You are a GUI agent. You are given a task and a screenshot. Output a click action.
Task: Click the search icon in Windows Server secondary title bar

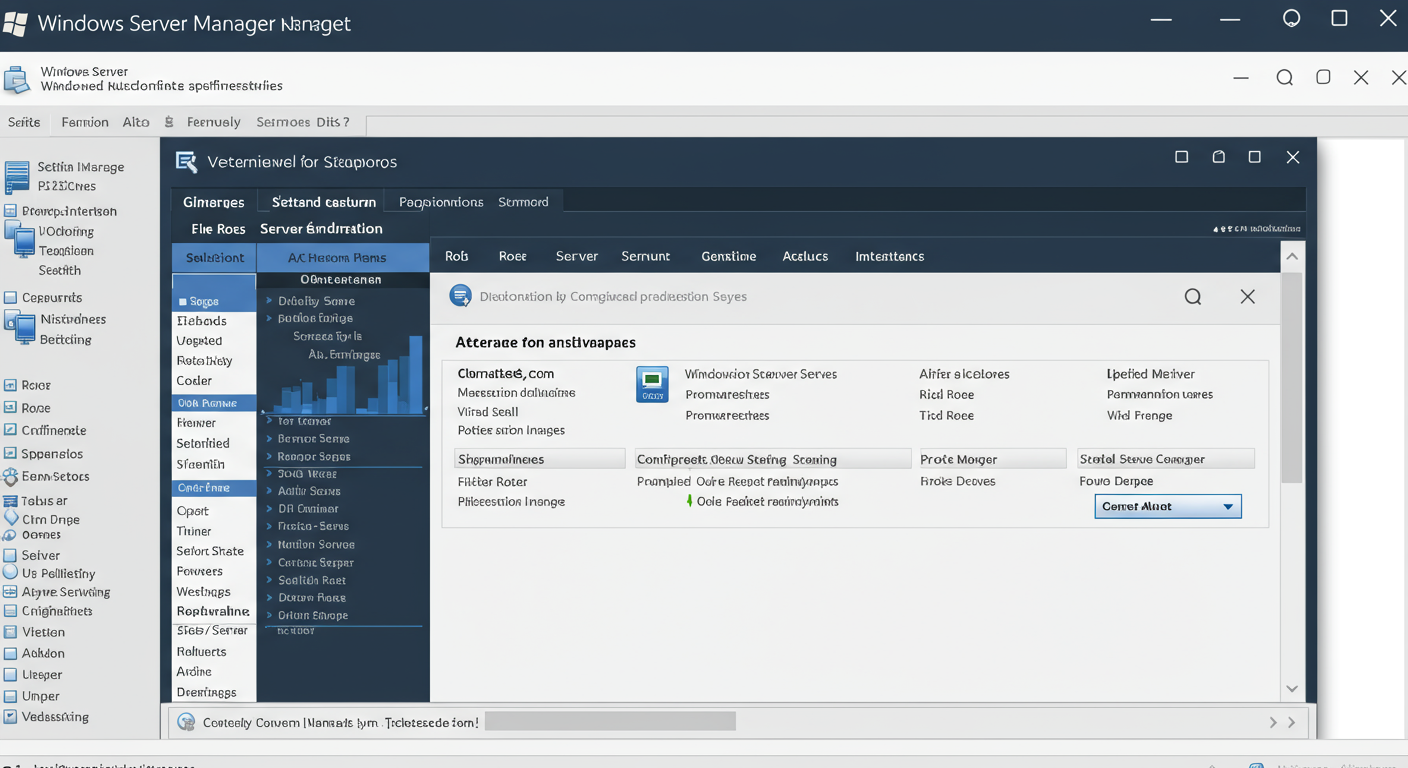(x=1285, y=78)
